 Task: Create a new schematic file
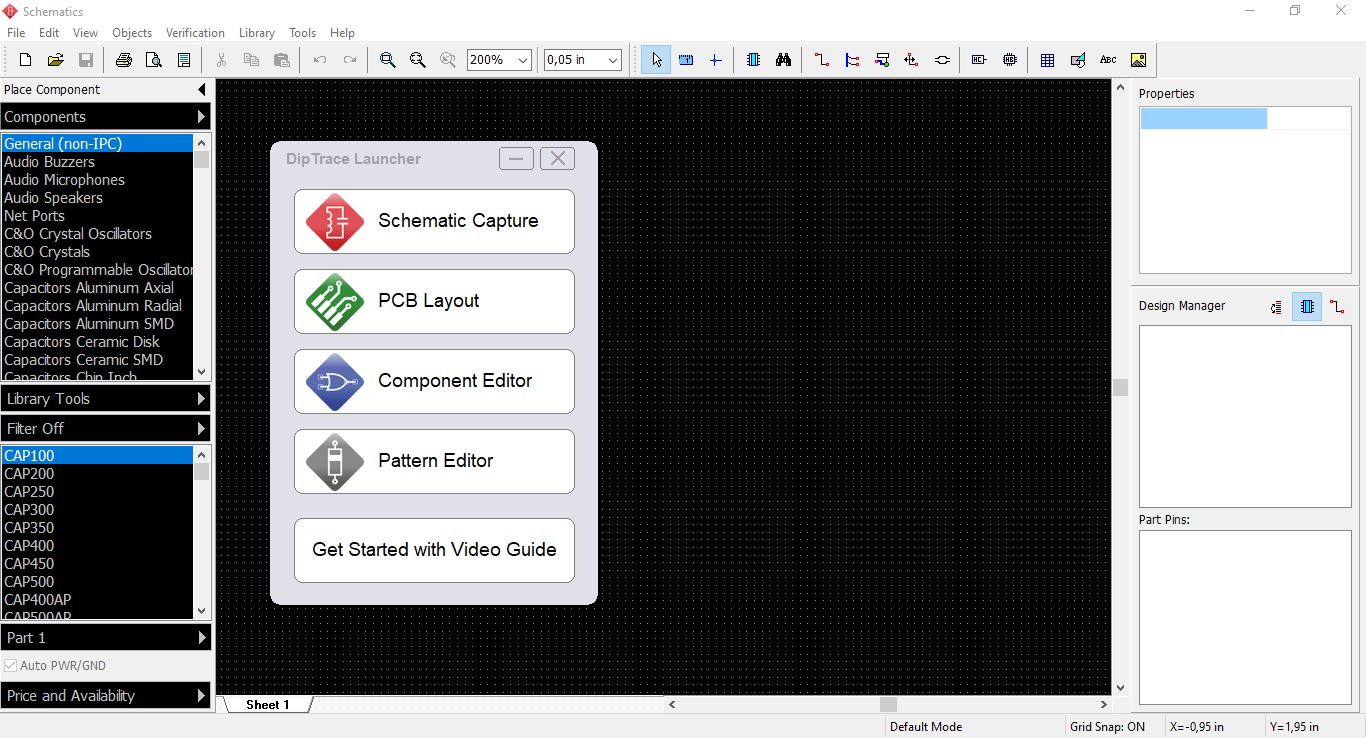(26, 60)
